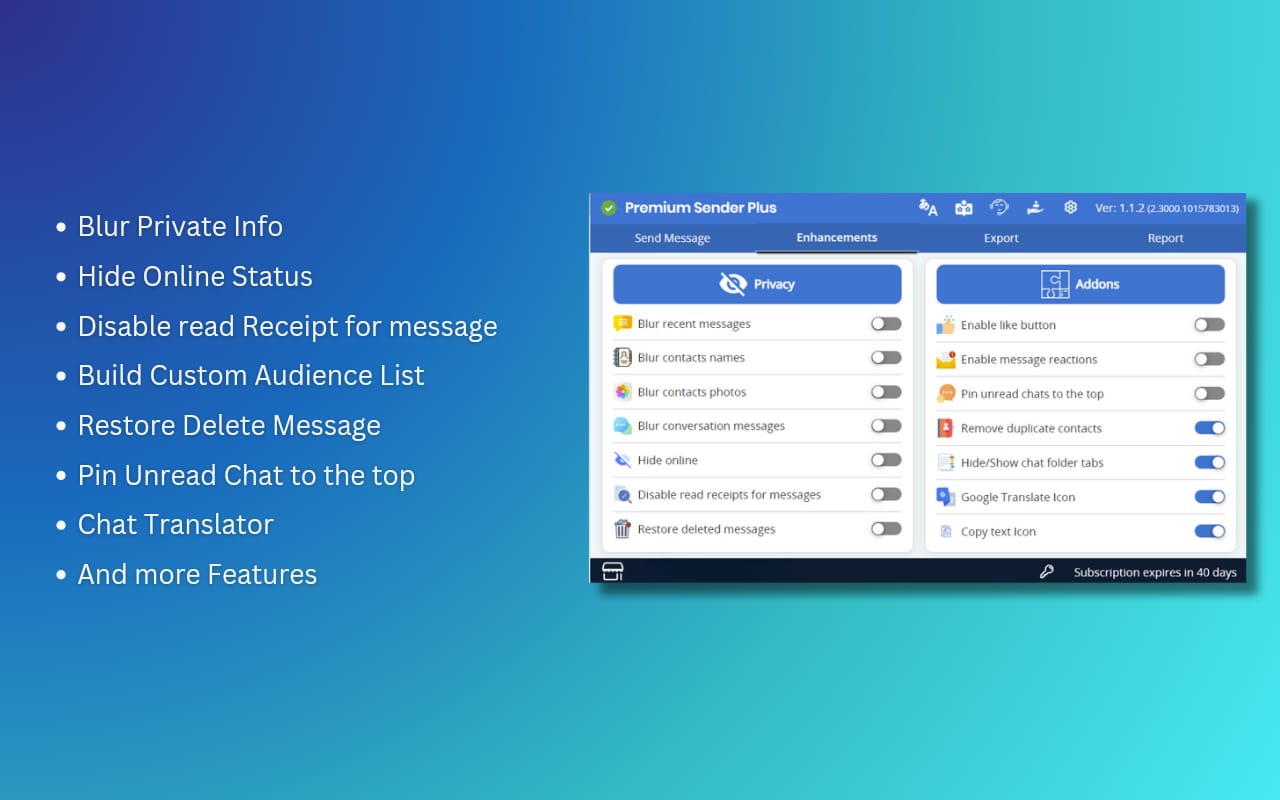1280x800 pixels.
Task: Disable the Google Translate Icon toggle
Action: point(1209,496)
